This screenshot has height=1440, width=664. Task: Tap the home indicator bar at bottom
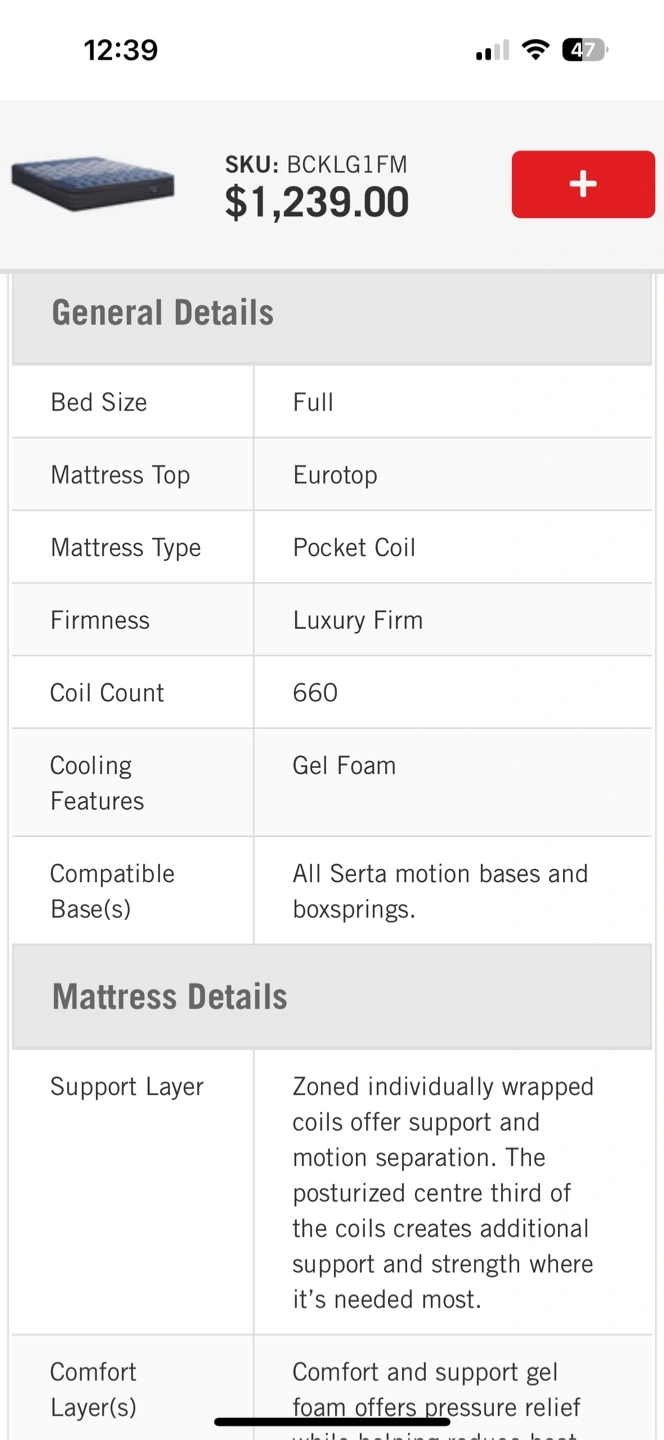(332, 1421)
